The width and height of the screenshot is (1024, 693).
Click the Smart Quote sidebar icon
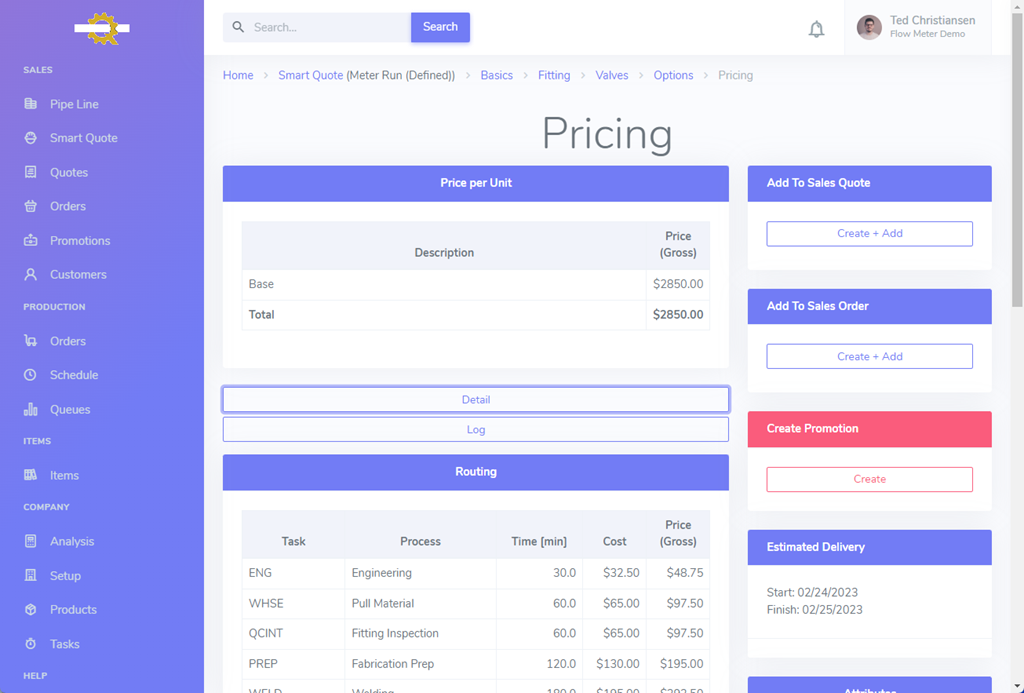(x=31, y=138)
